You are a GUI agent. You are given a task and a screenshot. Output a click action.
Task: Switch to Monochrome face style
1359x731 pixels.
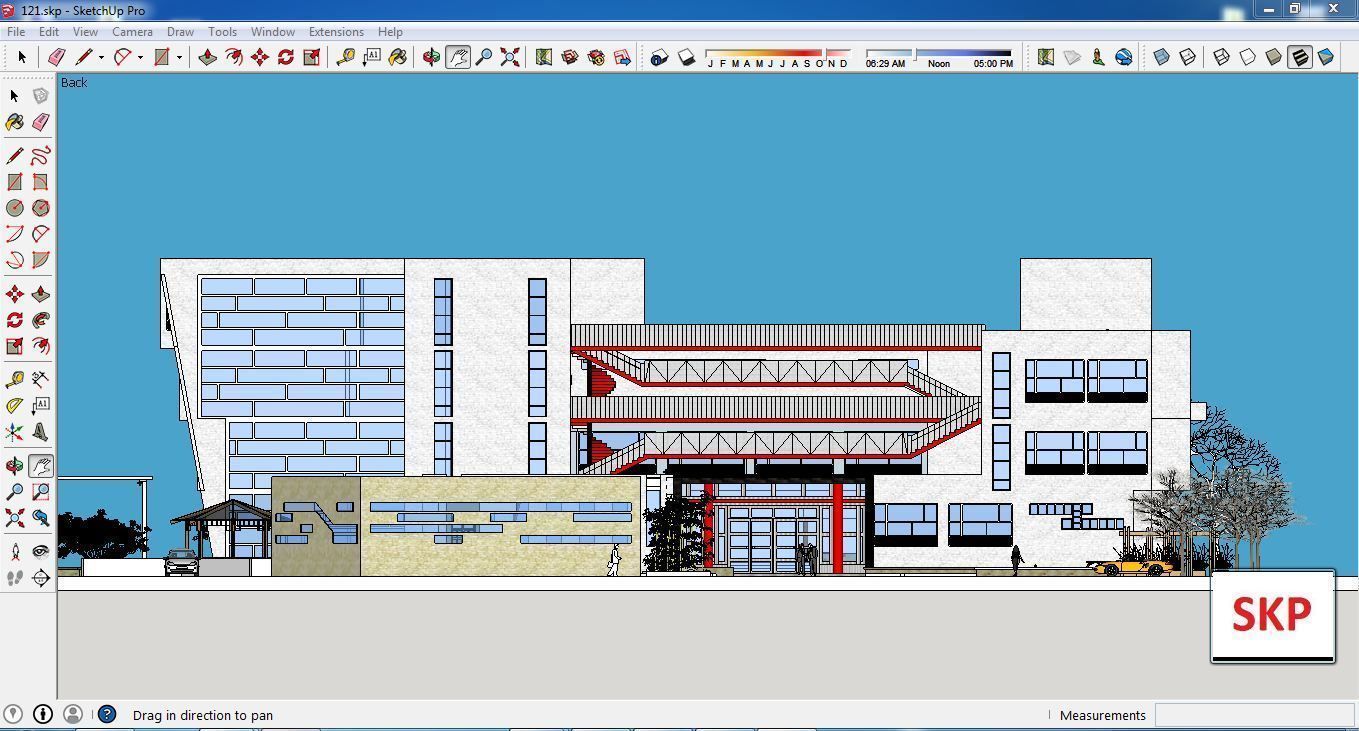[x=1325, y=57]
